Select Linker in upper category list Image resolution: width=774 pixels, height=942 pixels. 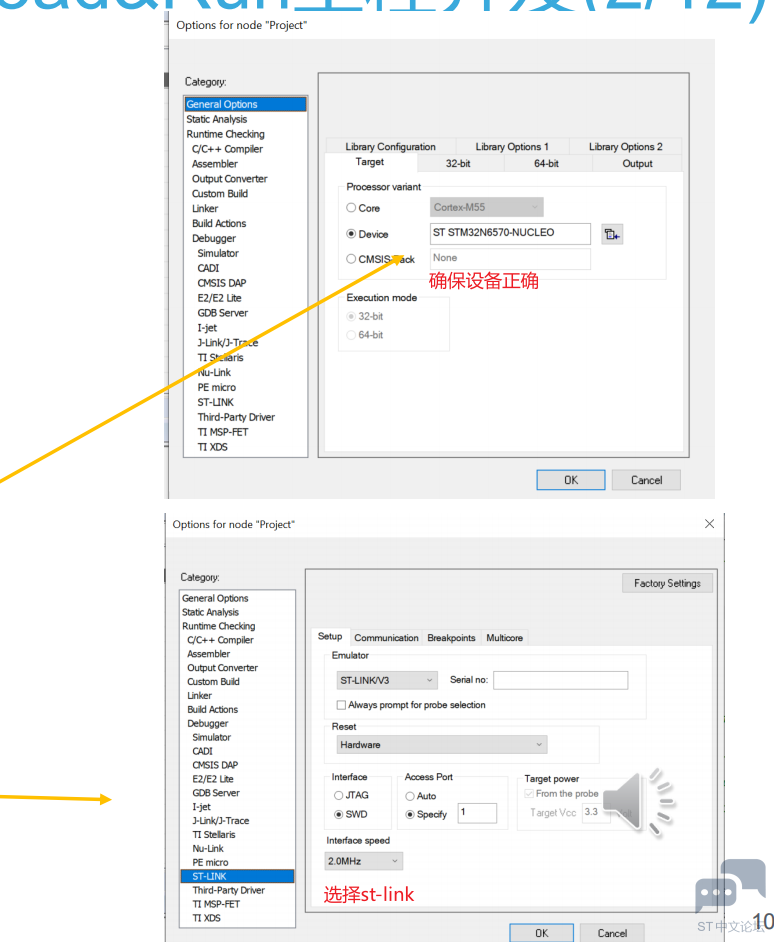click(205, 209)
